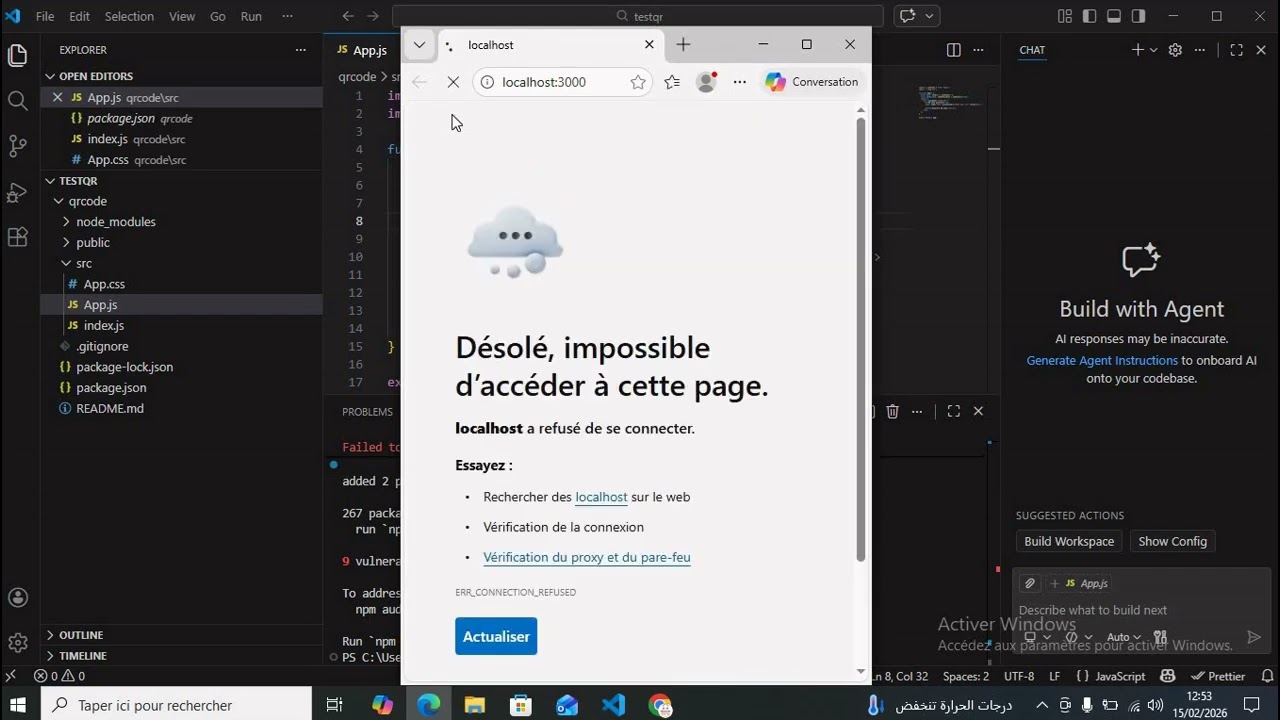Open Edge settings and more ellipsis menu
The height and width of the screenshot is (720, 1280).
pos(740,82)
